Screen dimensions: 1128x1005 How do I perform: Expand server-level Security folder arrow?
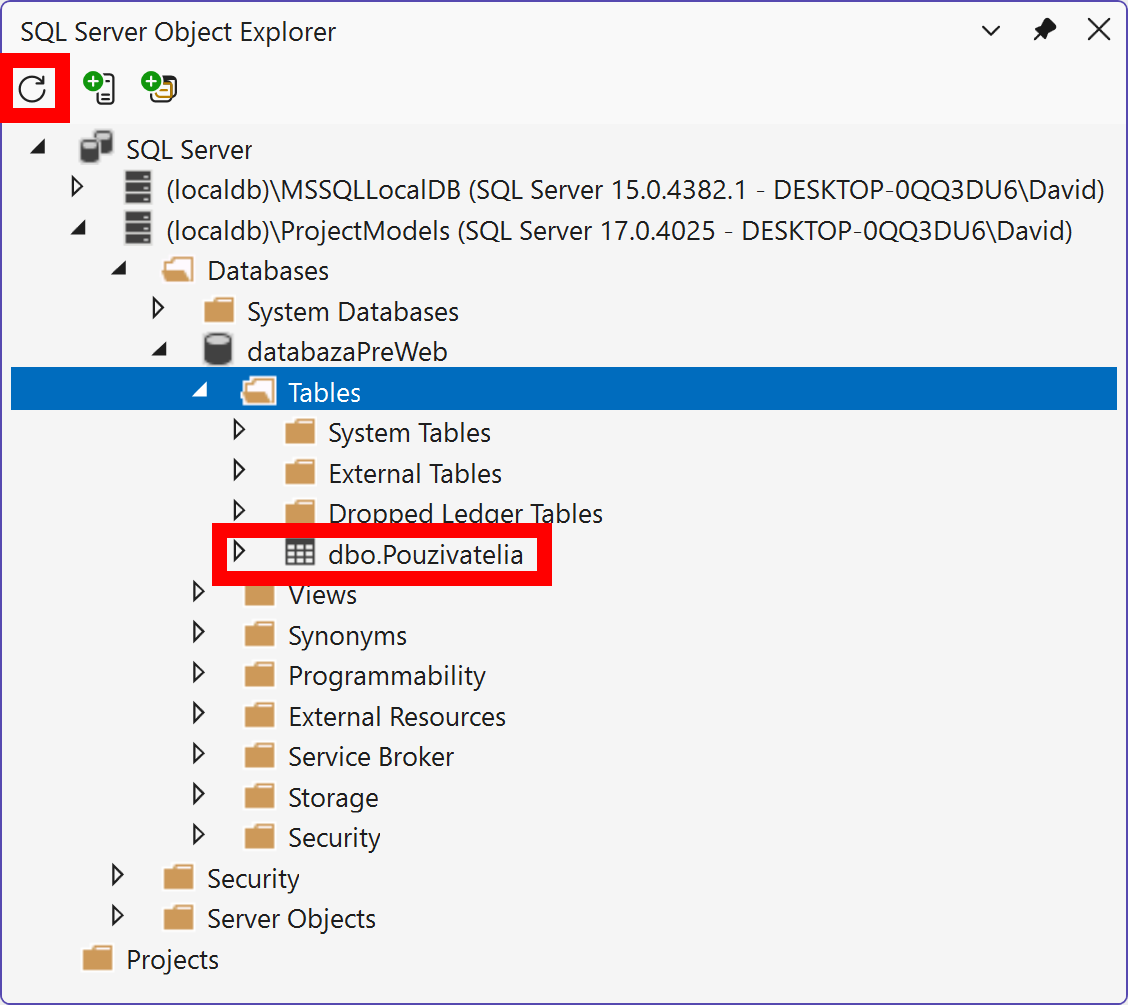(118, 876)
